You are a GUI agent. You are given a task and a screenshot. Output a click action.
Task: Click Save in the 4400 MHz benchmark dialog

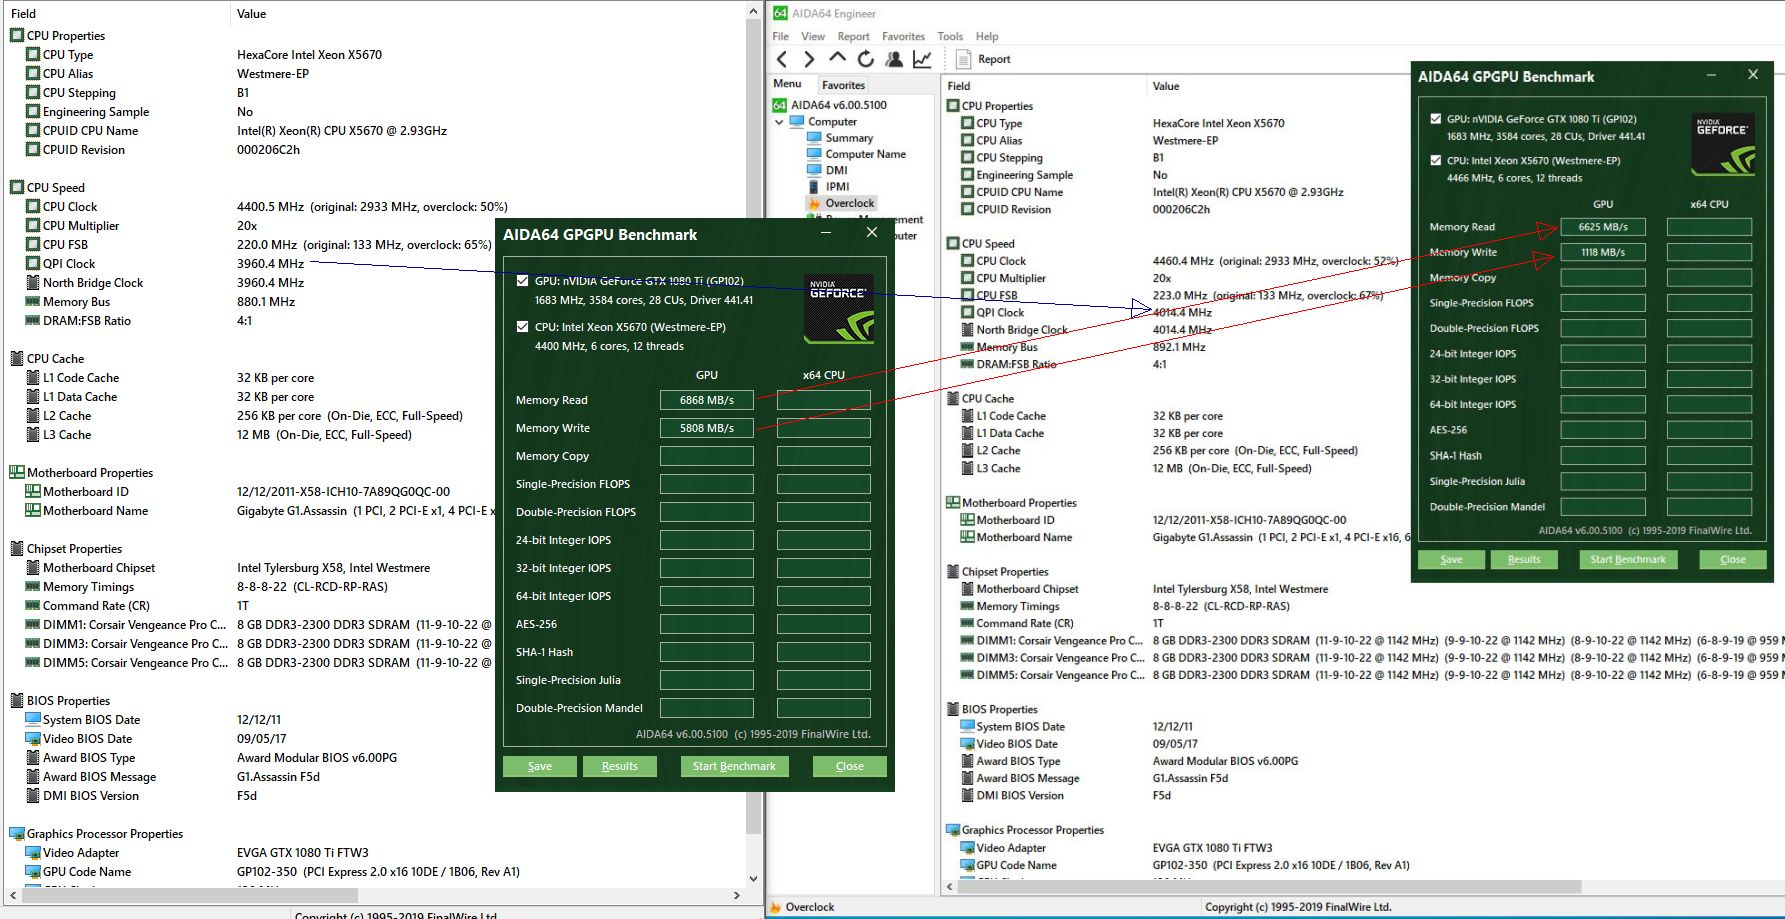pos(540,766)
